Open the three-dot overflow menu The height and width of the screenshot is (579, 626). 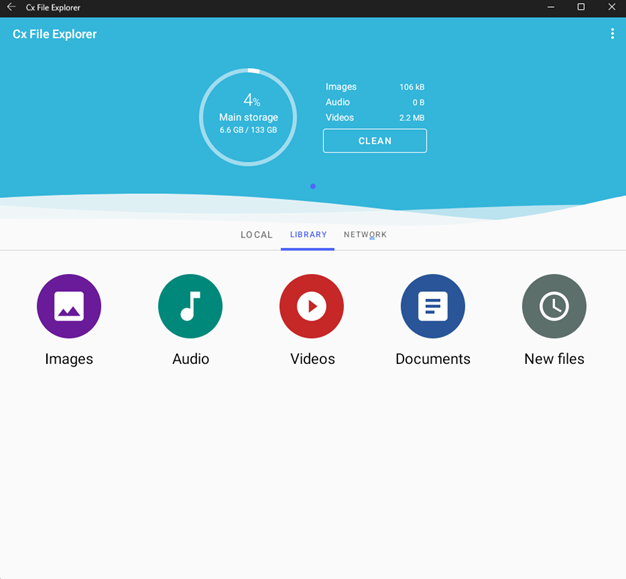click(x=612, y=34)
